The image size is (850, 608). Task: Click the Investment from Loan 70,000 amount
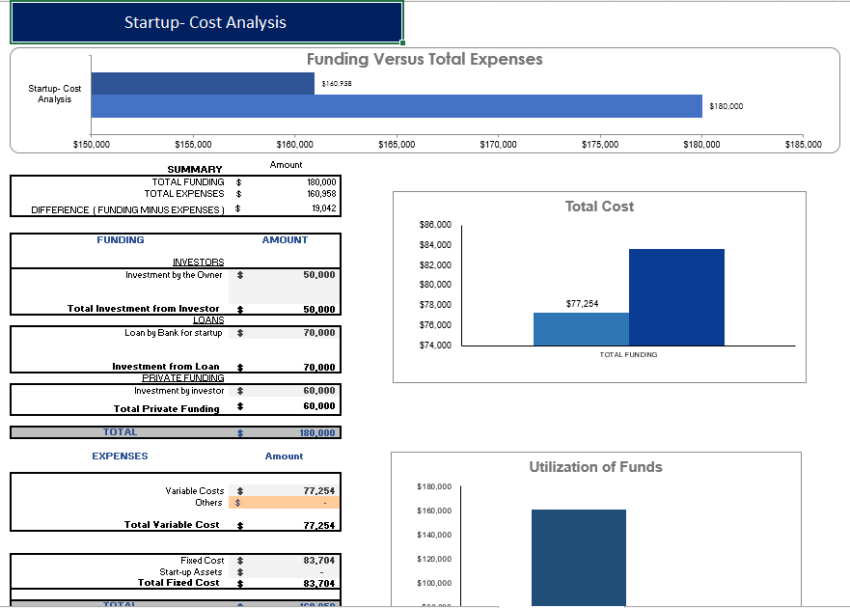pos(320,366)
